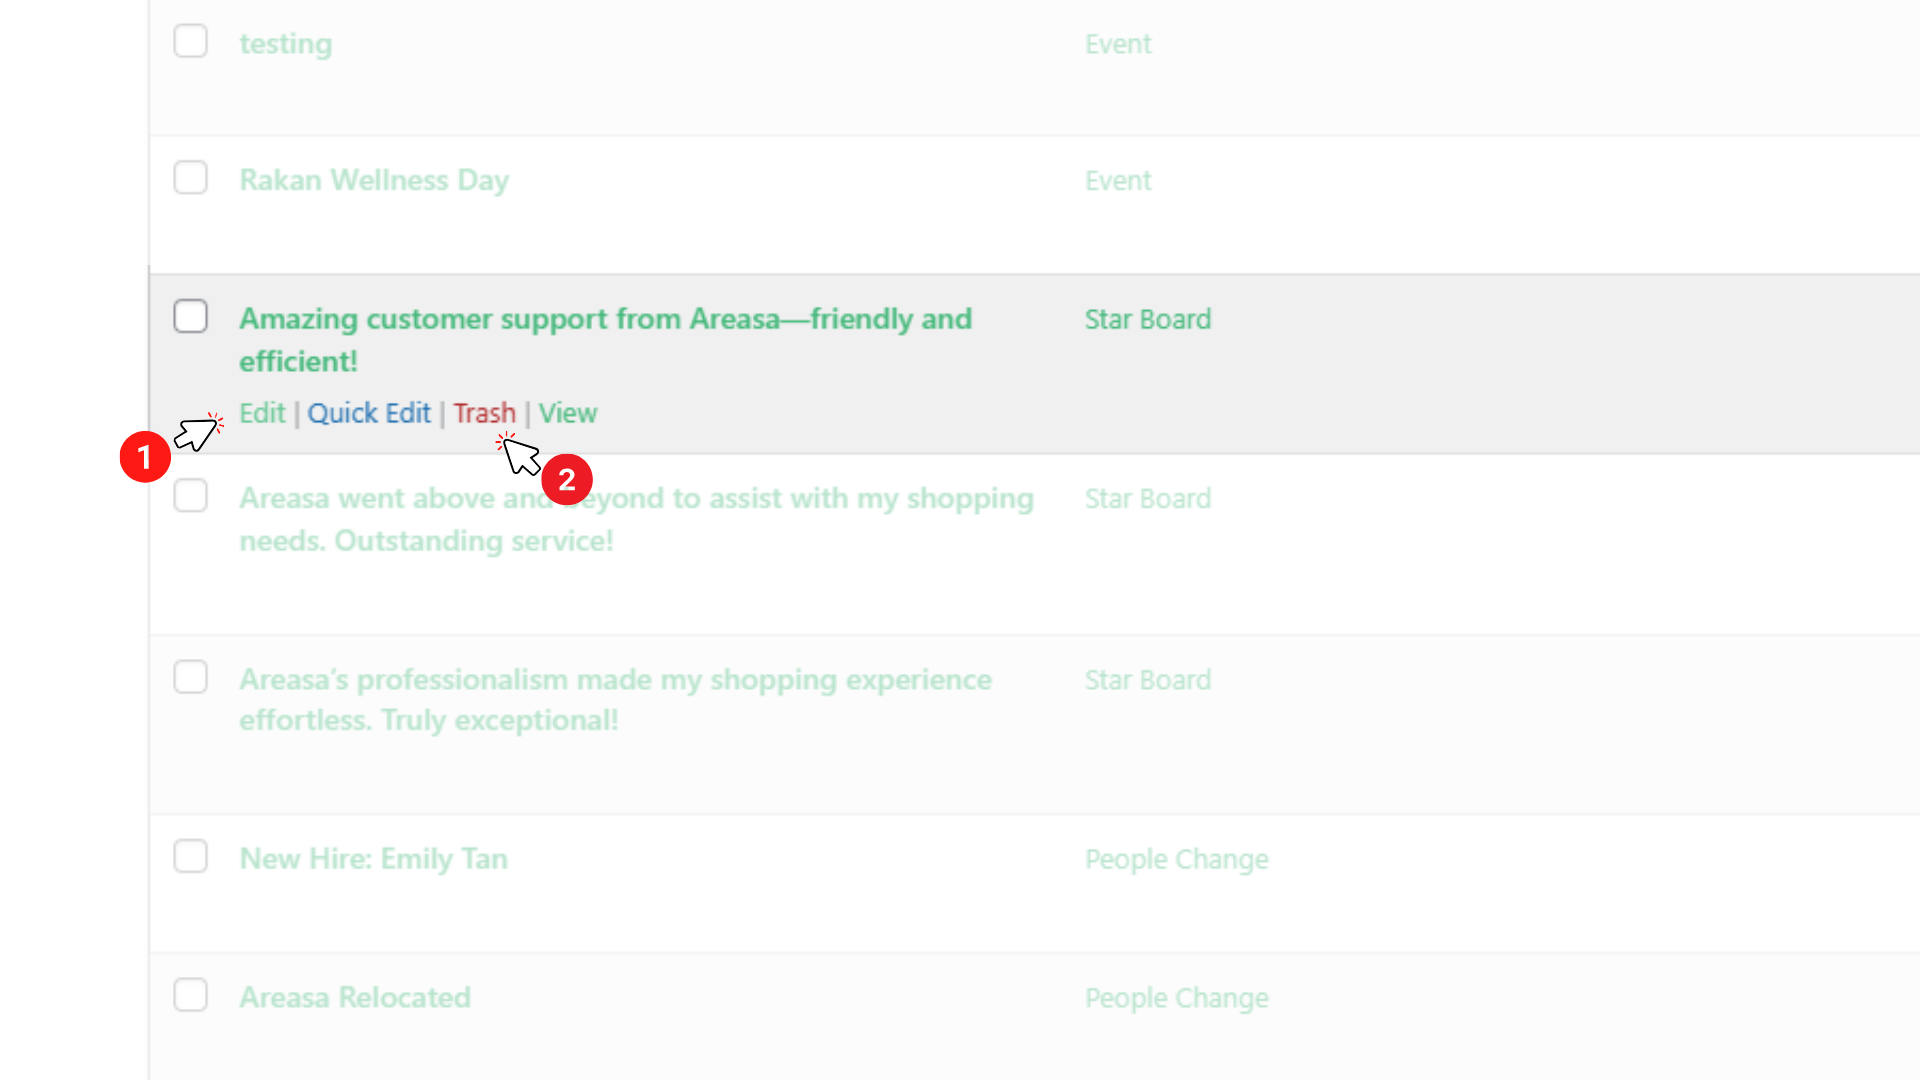The height and width of the screenshot is (1080, 1920).
Task: Click Star Board beside Amazing customer support
Action: pyautogui.click(x=1147, y=319)
